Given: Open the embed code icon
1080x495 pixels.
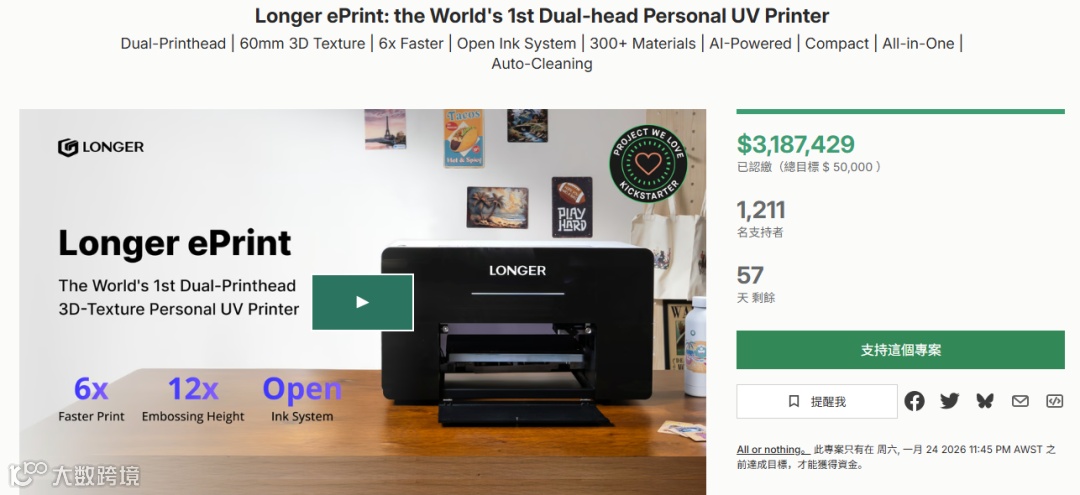Looking at the screenshot, I should click(1055, 401).
